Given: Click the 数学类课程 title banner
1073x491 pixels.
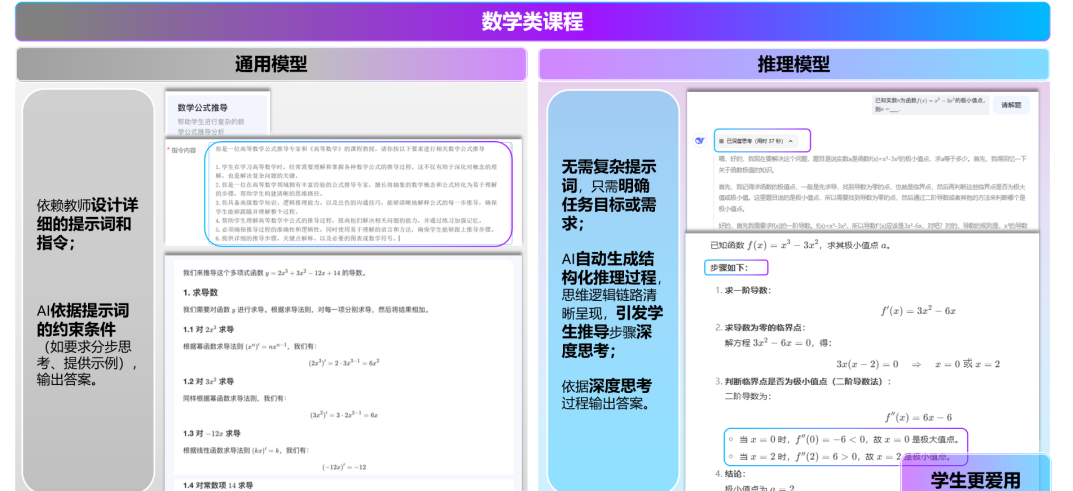Looking at the screenshot, I should [x=532, y=21].
